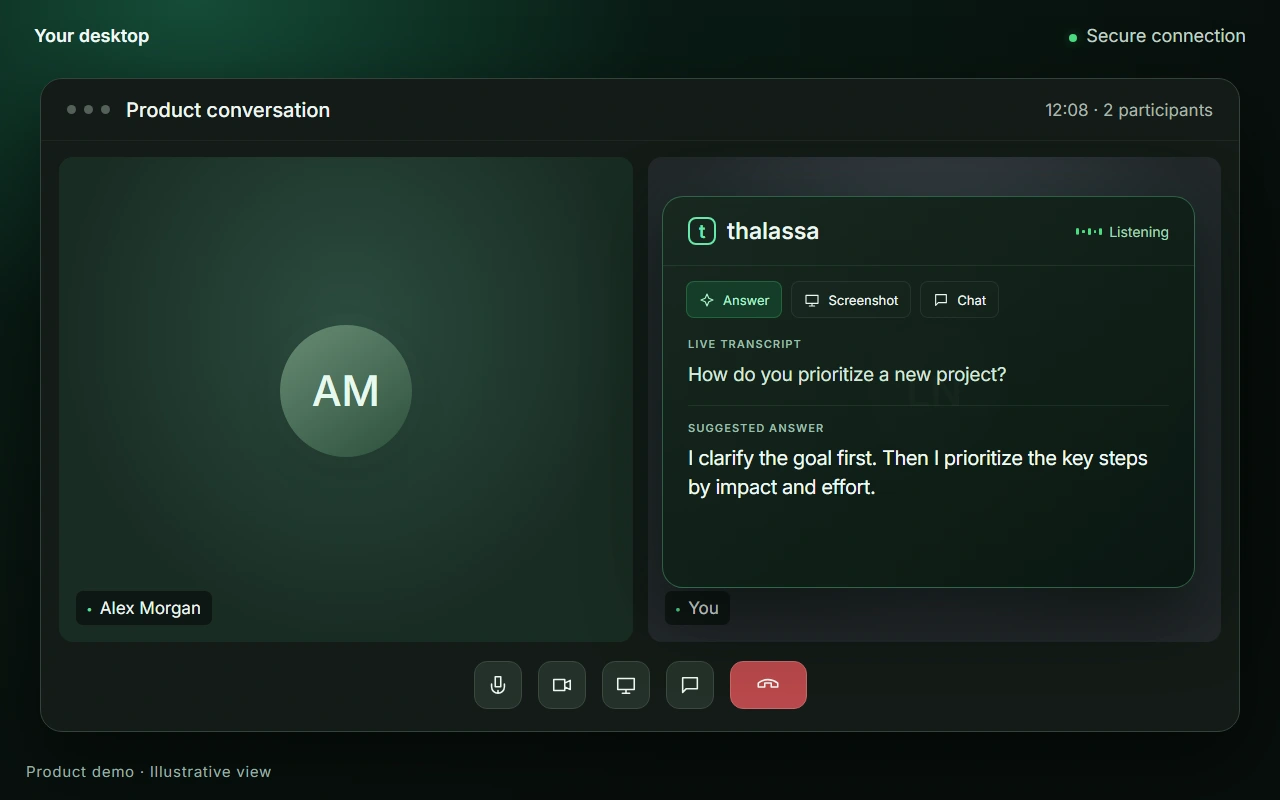Select the Alex Morgan name label
The image size is (1280, 800).
pos(144,608)
